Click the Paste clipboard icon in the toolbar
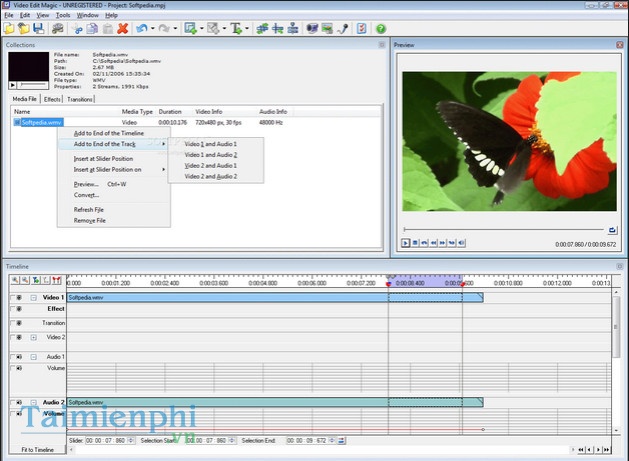 click(108, 28)
